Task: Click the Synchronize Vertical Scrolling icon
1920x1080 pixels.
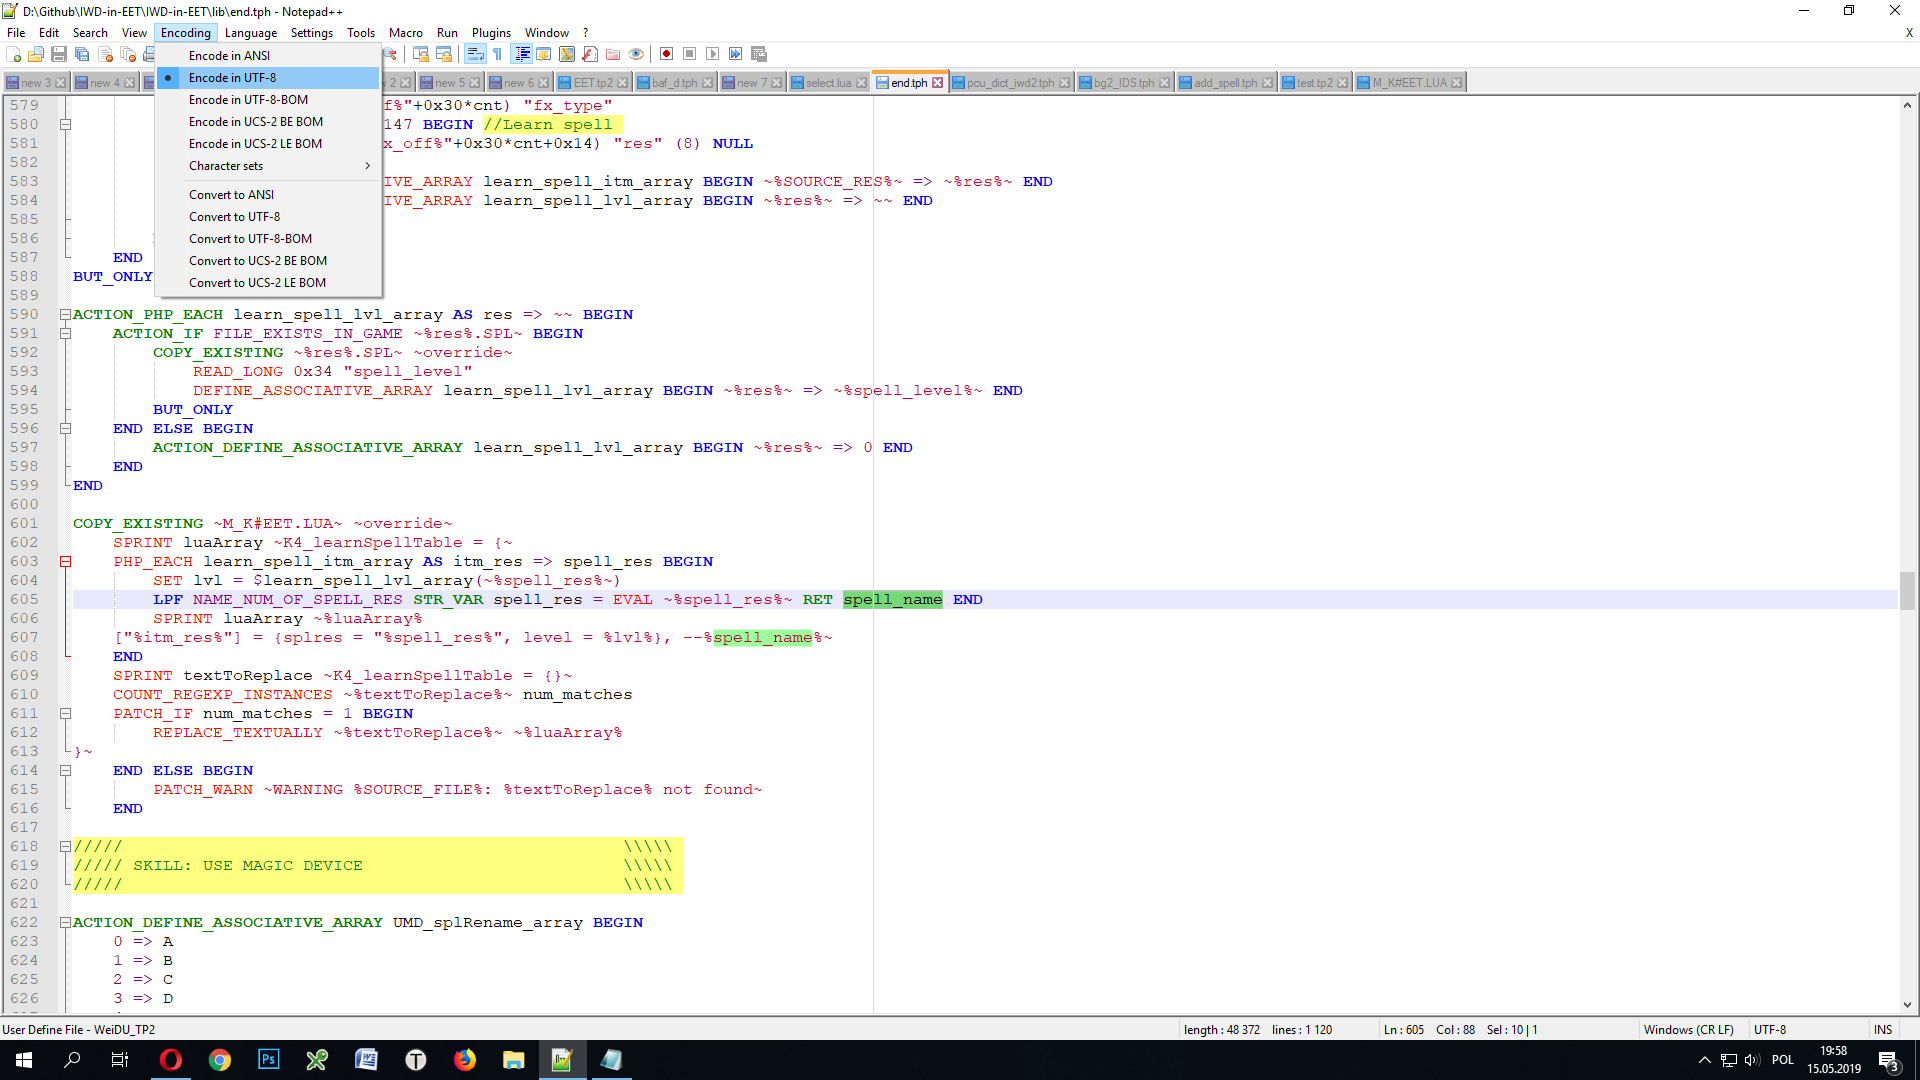Action: 421,54
